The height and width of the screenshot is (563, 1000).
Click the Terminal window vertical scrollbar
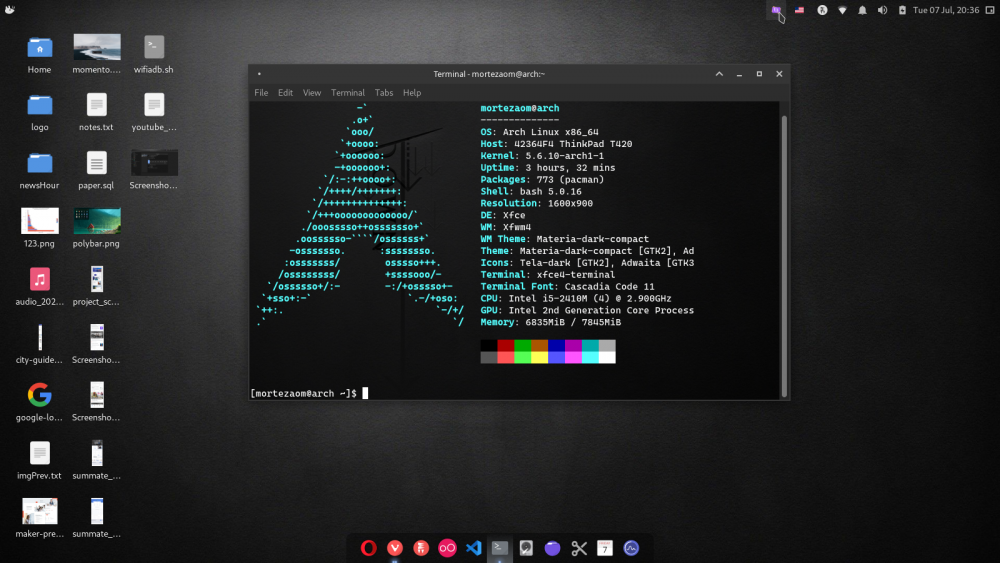tap(784, 255)
